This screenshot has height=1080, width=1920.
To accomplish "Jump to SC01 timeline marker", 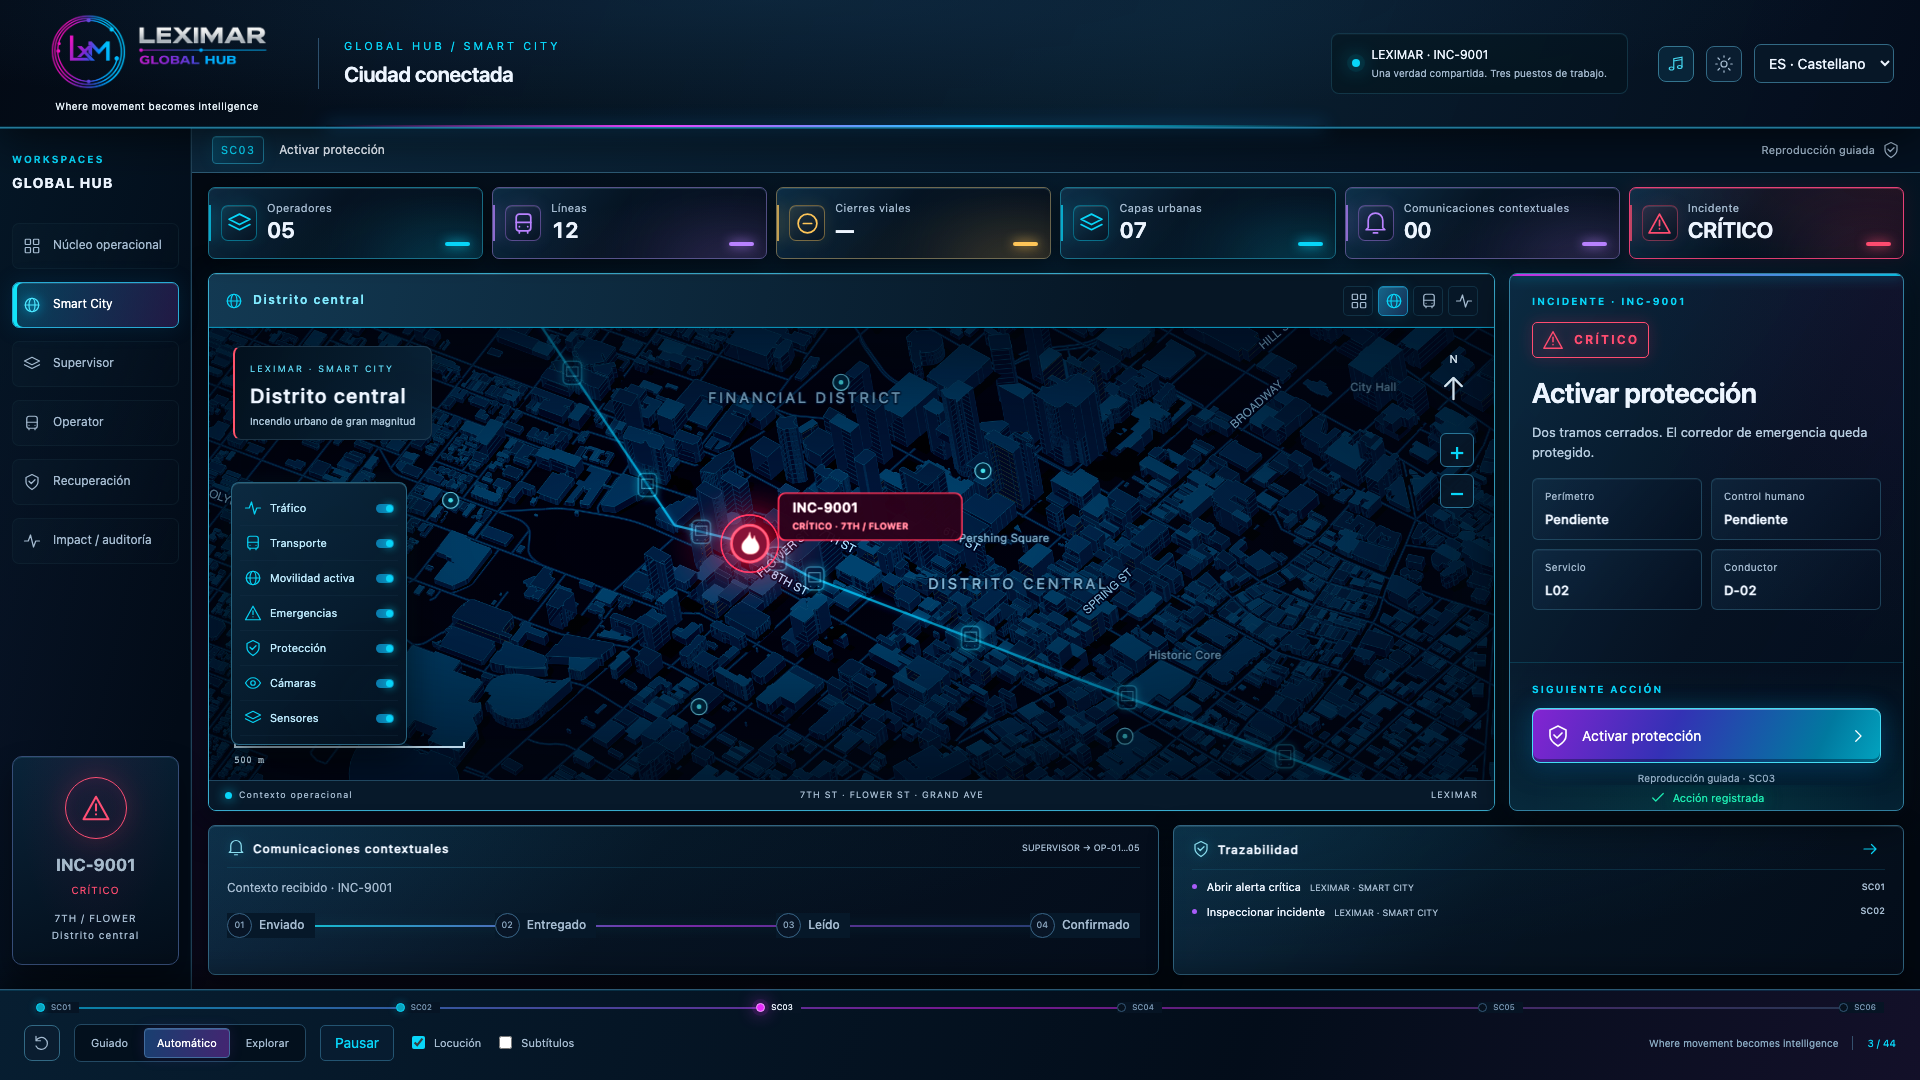I will (x=40, y=1008).
